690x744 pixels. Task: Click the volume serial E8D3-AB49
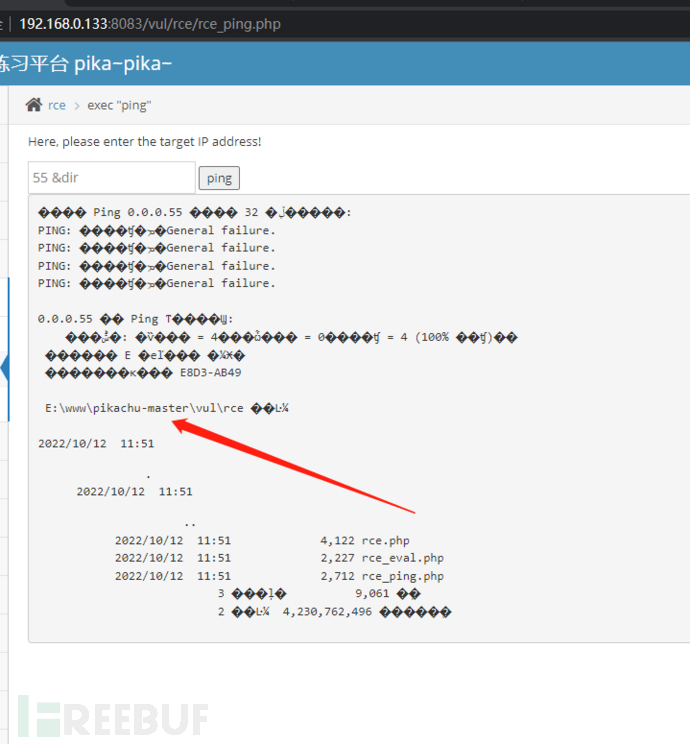211,372
